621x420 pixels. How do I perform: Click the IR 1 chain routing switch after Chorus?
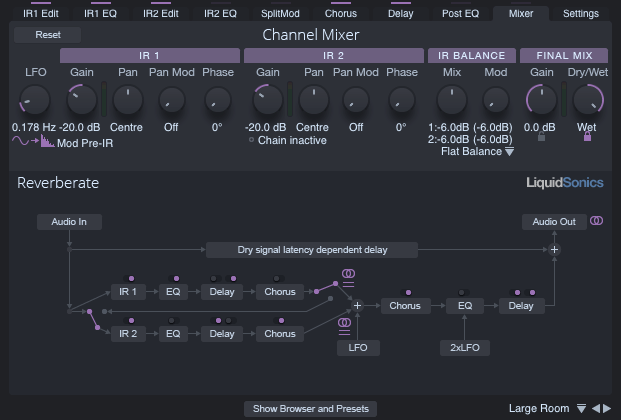(x=326, y=288)
